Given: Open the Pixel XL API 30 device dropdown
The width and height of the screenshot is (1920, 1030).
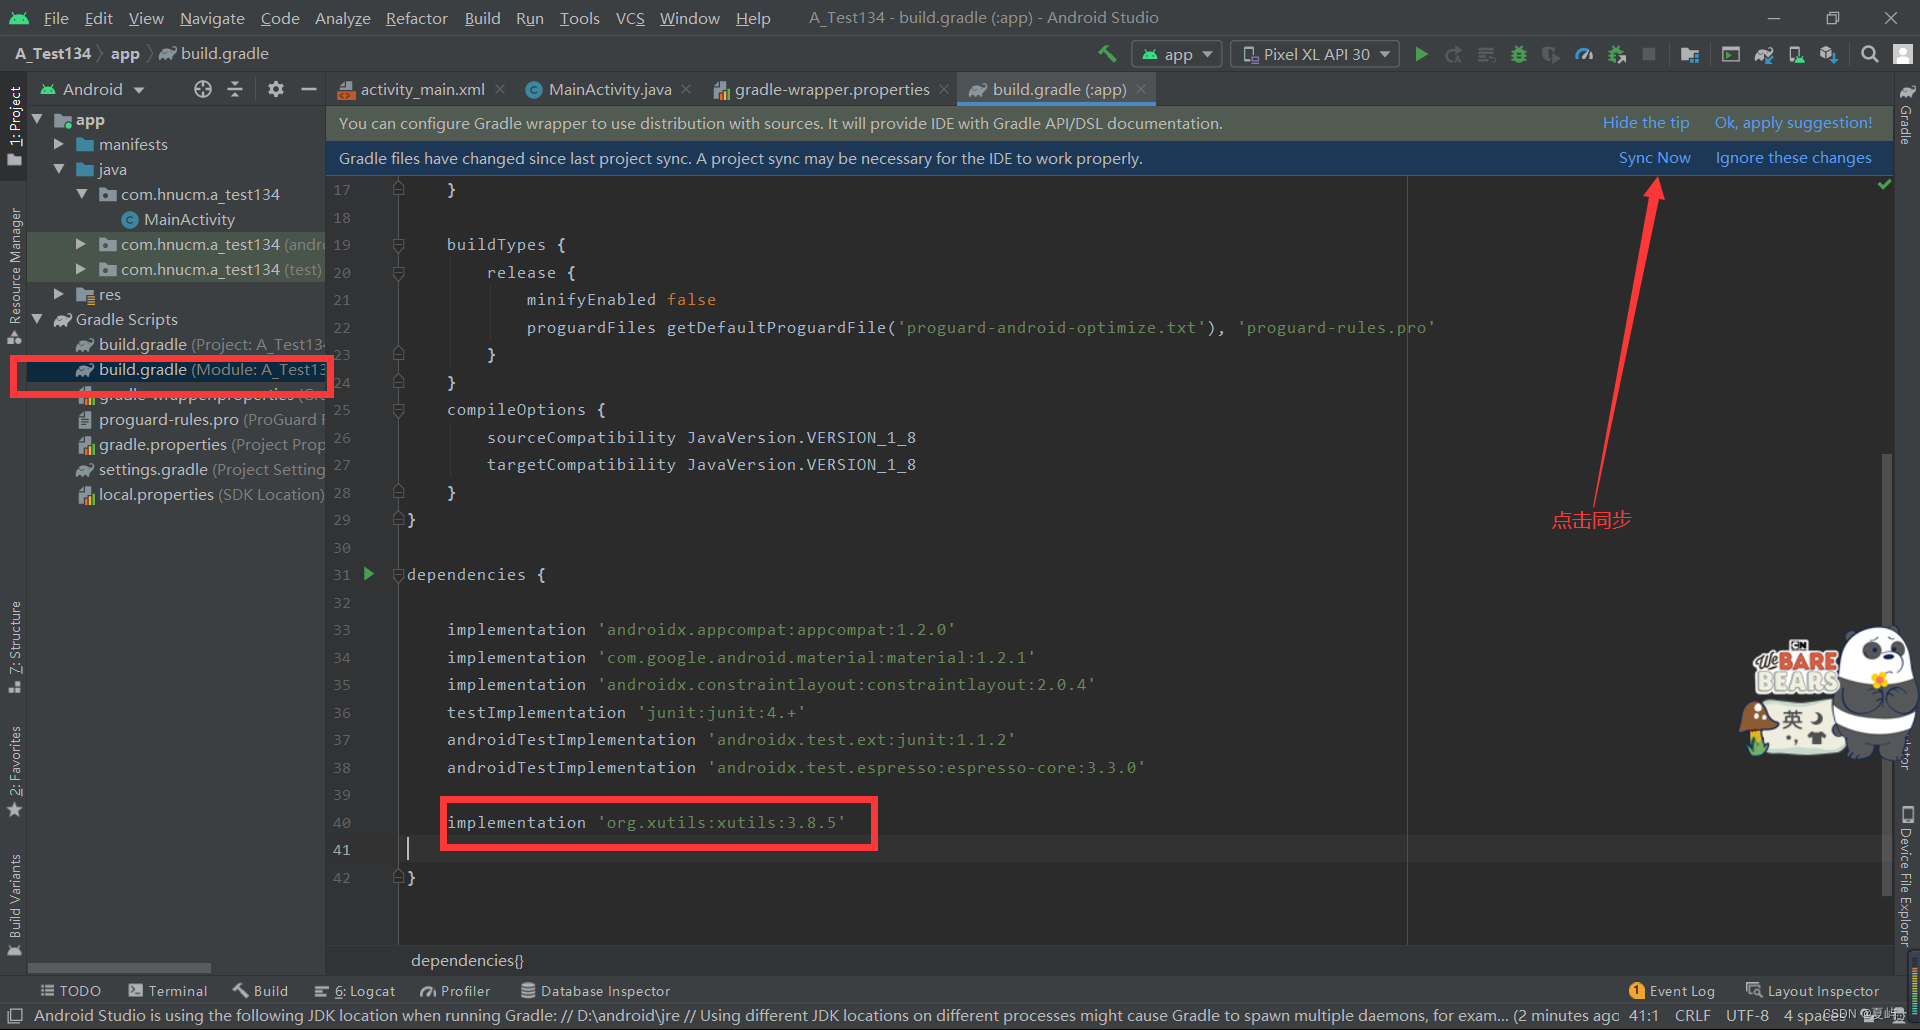Looking at the screenshot, I should (x=1316, y=54).
